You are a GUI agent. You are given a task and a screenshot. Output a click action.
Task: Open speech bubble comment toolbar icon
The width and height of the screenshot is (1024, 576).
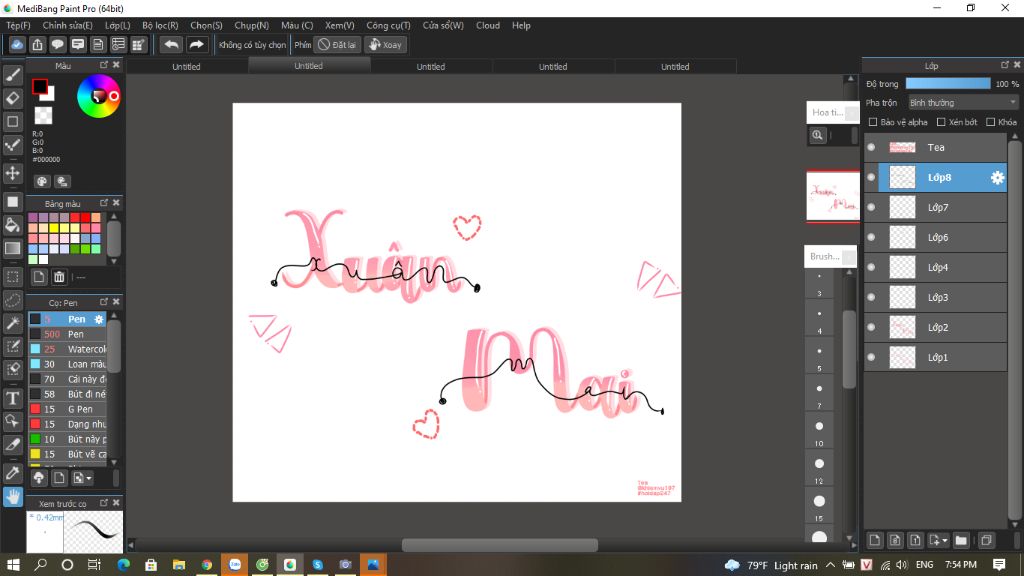tap(57, 44)
